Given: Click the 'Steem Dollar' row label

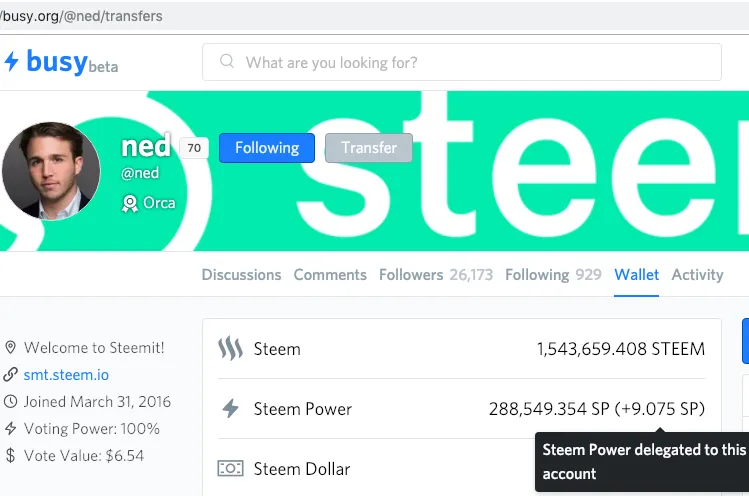Looking at the screenshot, I should [302, 469].
